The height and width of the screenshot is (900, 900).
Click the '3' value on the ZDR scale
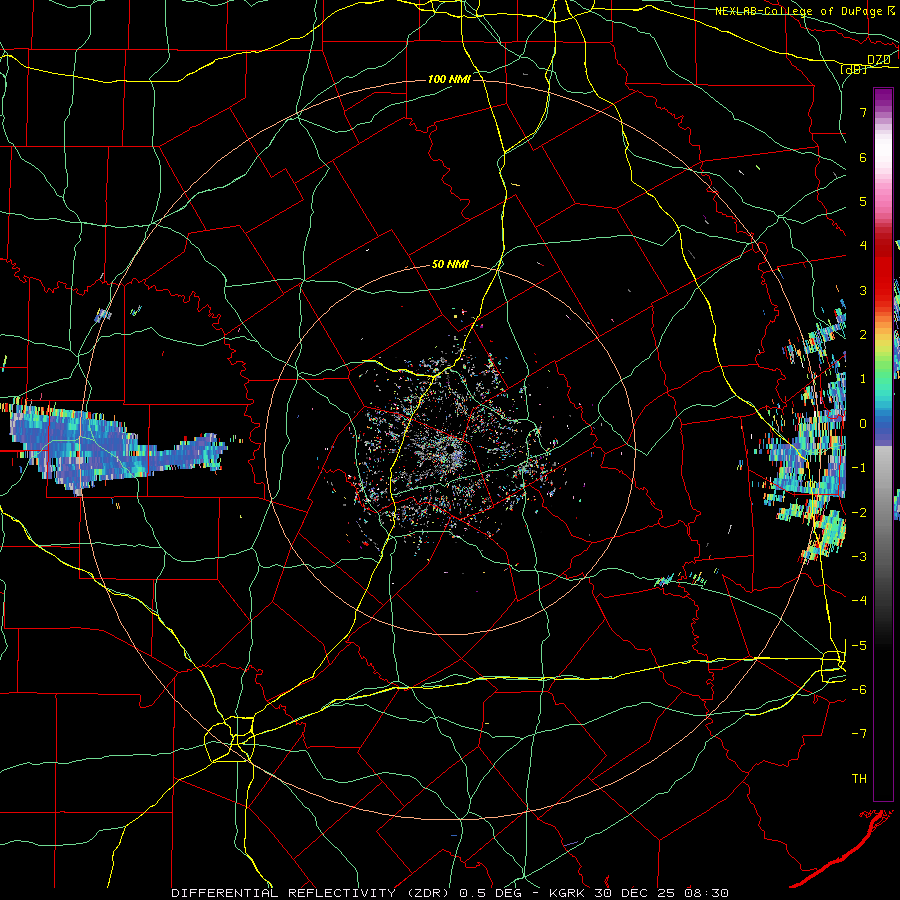tap(863, 290)
